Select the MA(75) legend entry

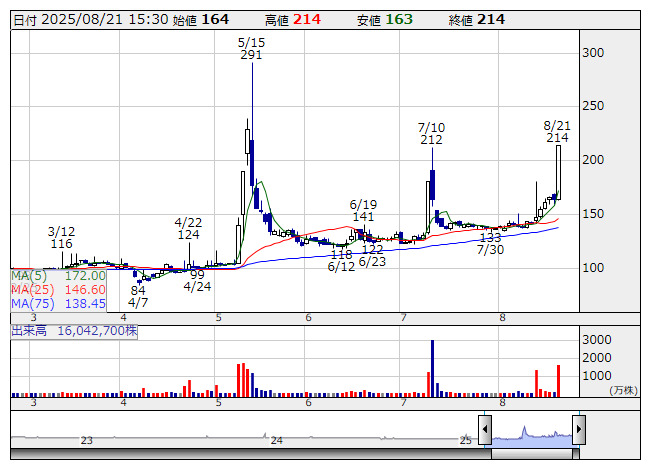[x=58, y=303]
